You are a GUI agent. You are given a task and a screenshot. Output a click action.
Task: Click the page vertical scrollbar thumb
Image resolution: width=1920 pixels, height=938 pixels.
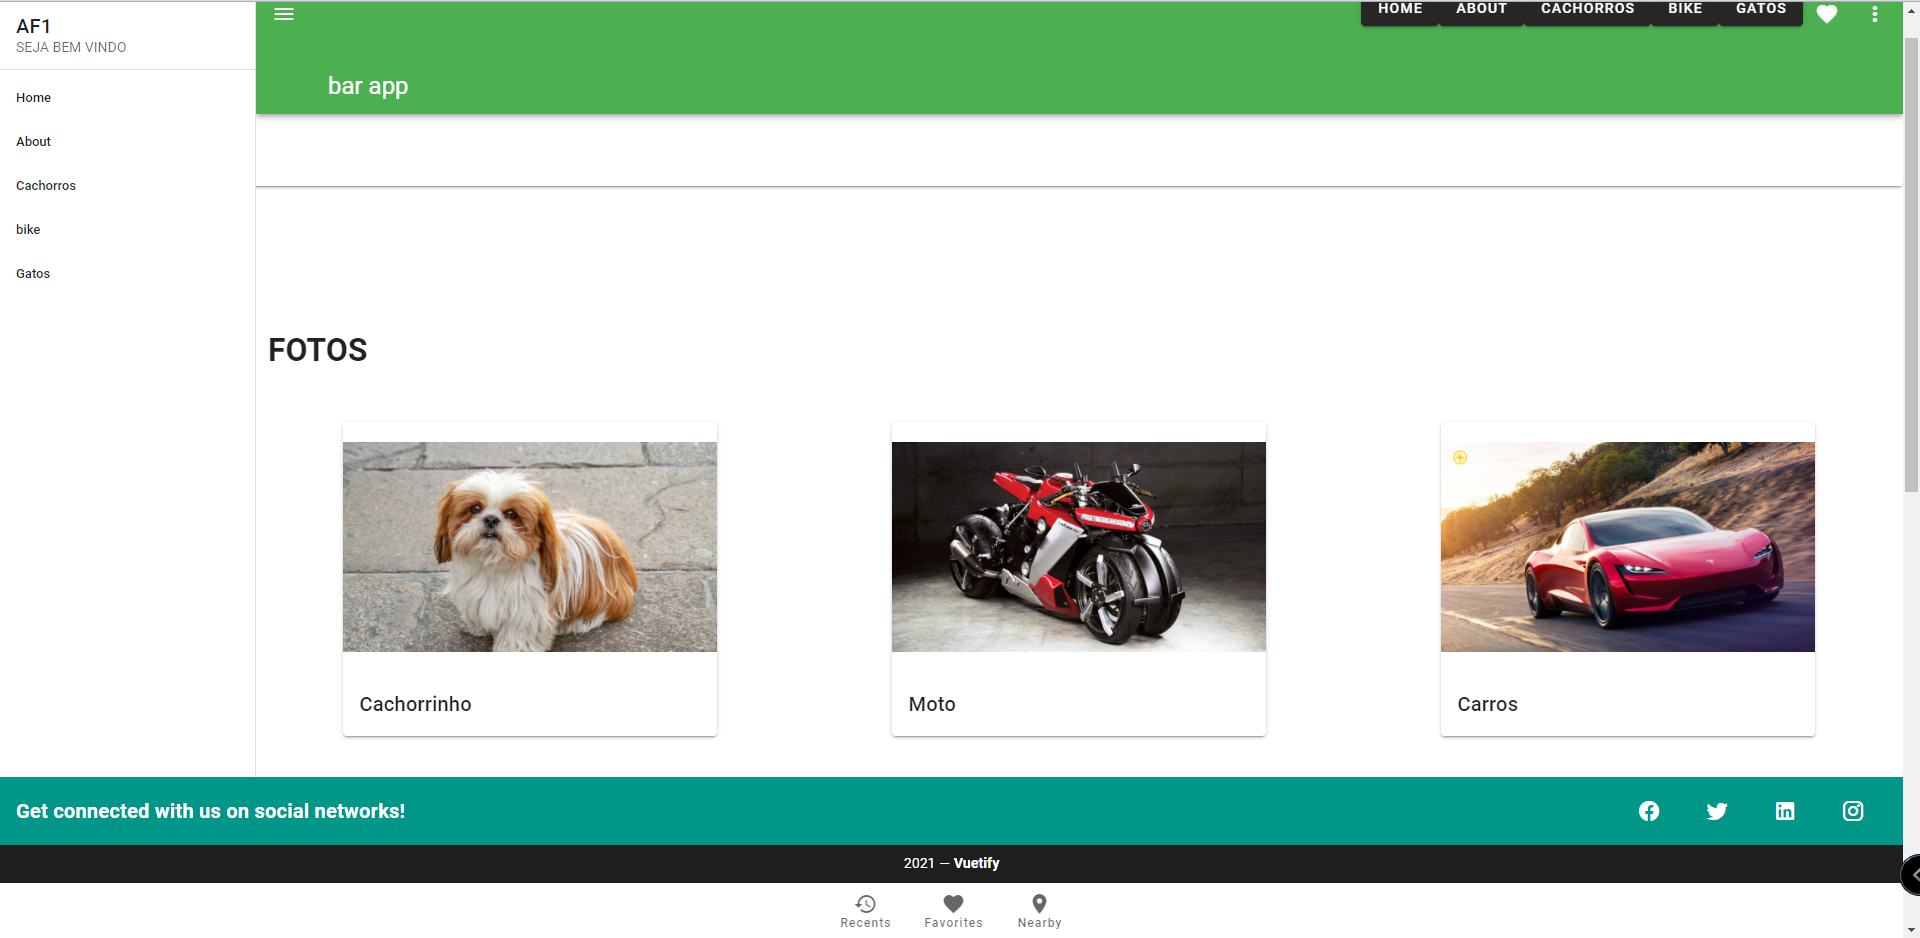pyautogui.click(x=1911, y=265)
